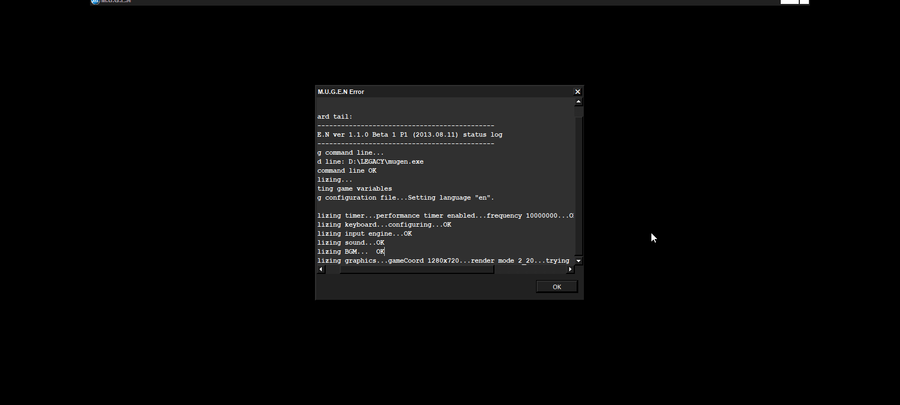This screenshot has height=405, width=900.
Task: Click the 'BGM... OK' line
Action: click(351, 252)
